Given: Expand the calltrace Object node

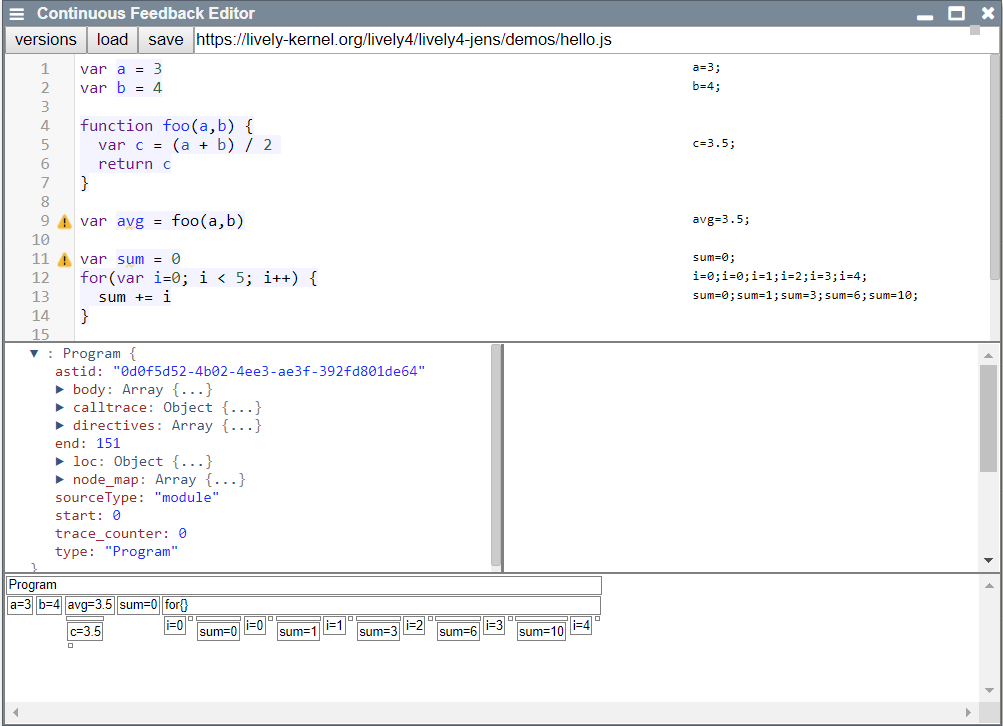Looking at the screenshot, I should 61,408.
